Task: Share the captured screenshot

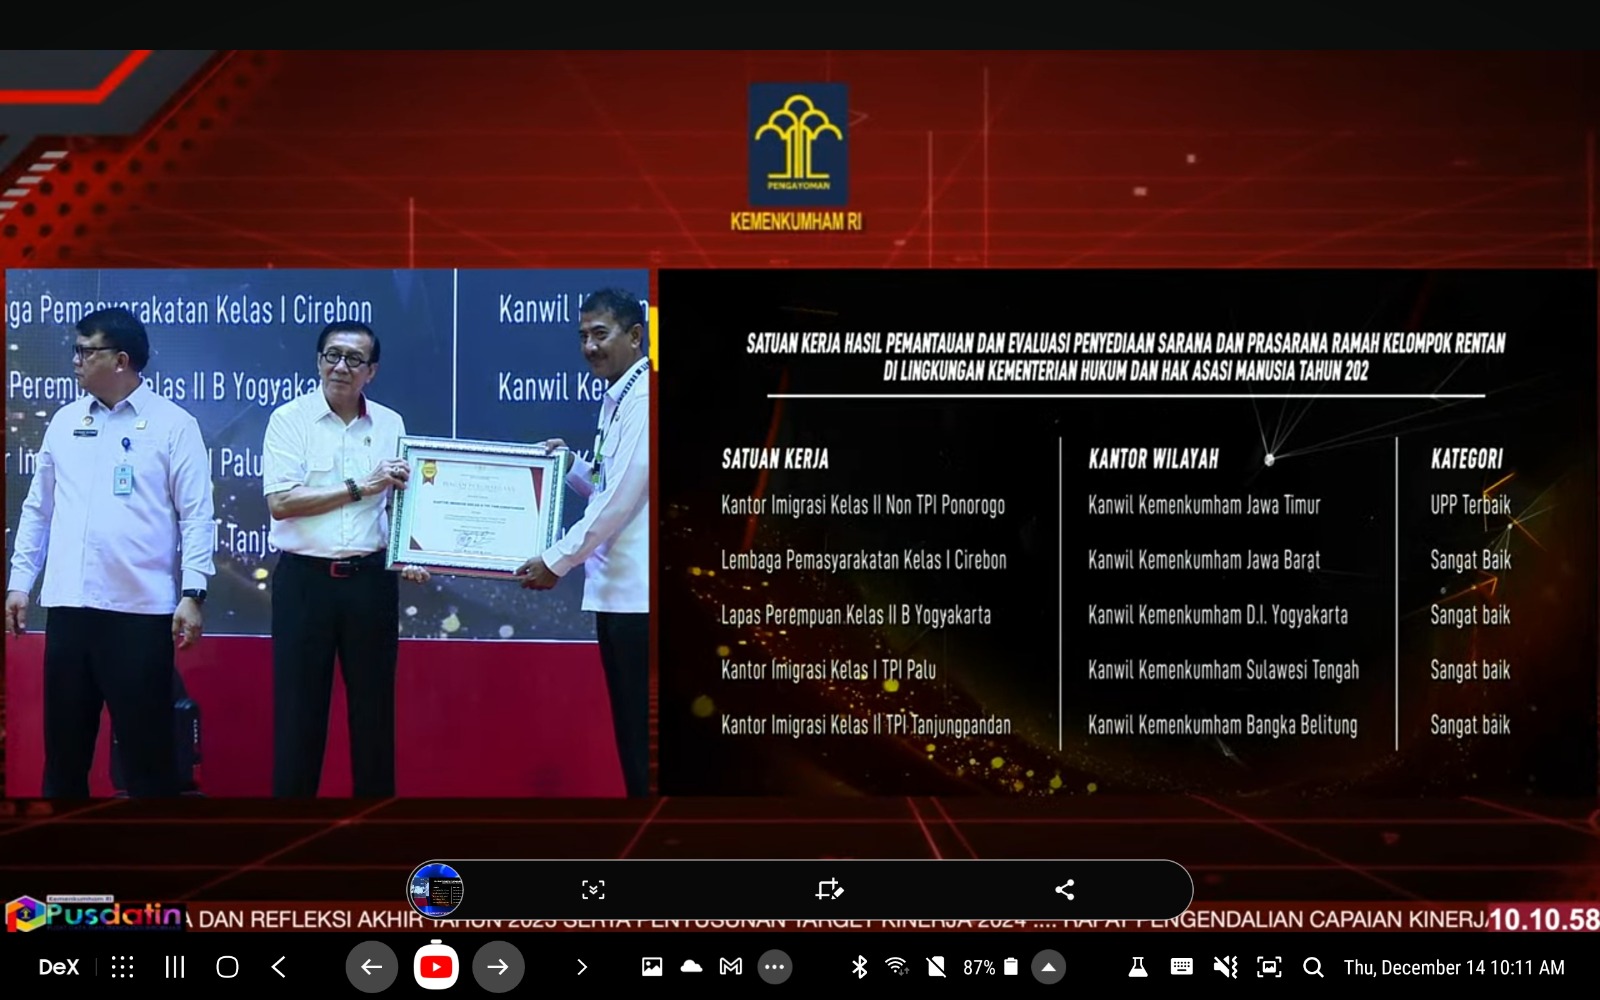Action: (1065, 890)
